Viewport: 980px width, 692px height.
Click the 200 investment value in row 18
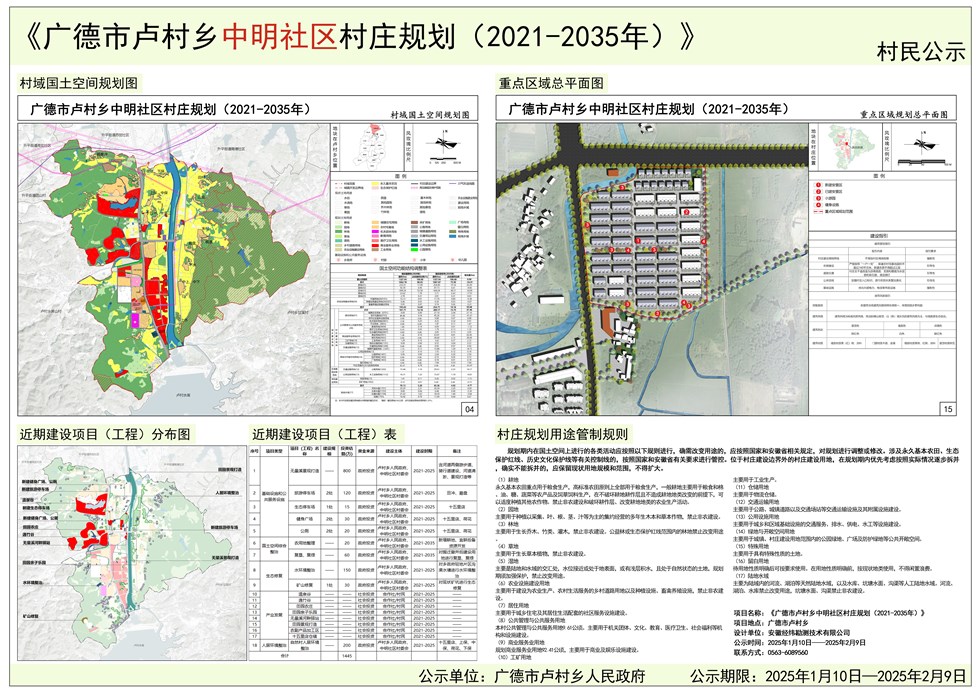tap(347, 645)
